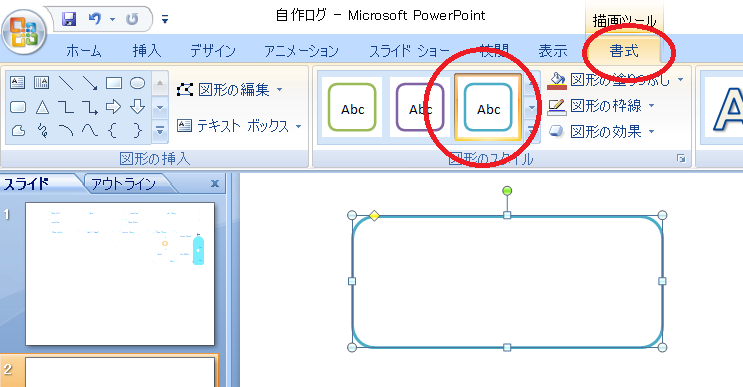Viewport: 743px width, 387px height.
Task: Apply the purple outline Abc shape style
Action: 420,107
